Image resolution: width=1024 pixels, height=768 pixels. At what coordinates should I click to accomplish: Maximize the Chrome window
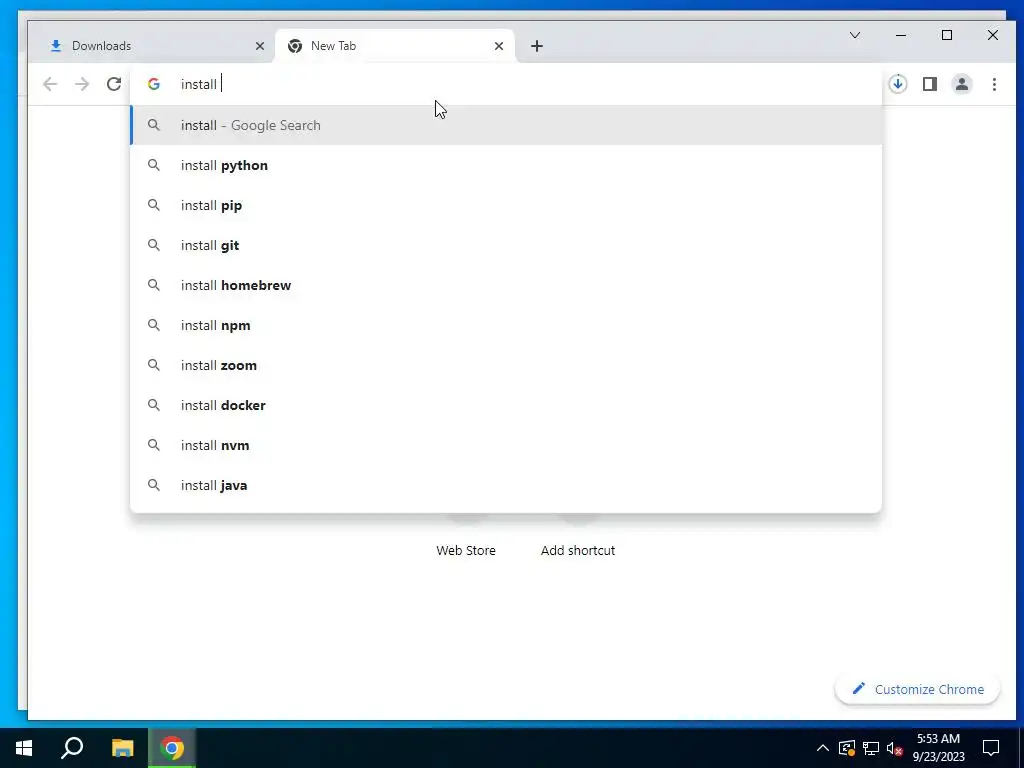pyautogui.click(x=947, y=35)
